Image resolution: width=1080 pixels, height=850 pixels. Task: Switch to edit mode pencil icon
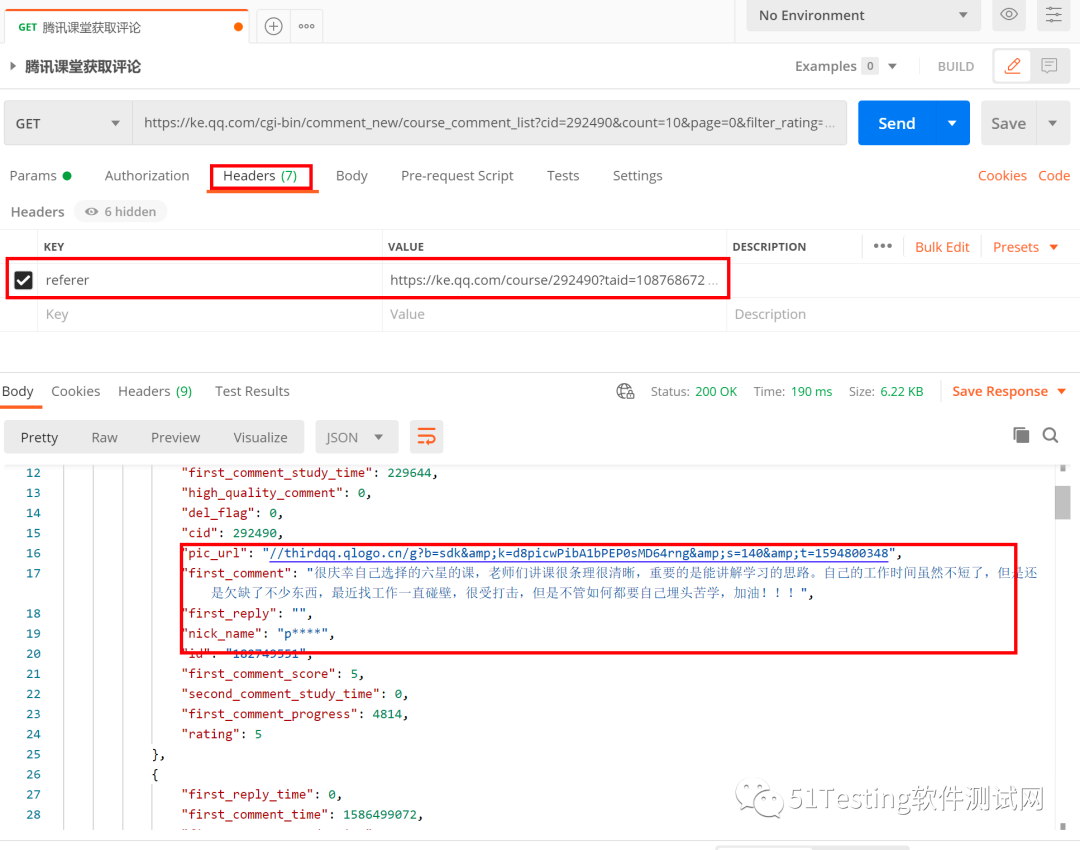click(x=1013, y=66)
